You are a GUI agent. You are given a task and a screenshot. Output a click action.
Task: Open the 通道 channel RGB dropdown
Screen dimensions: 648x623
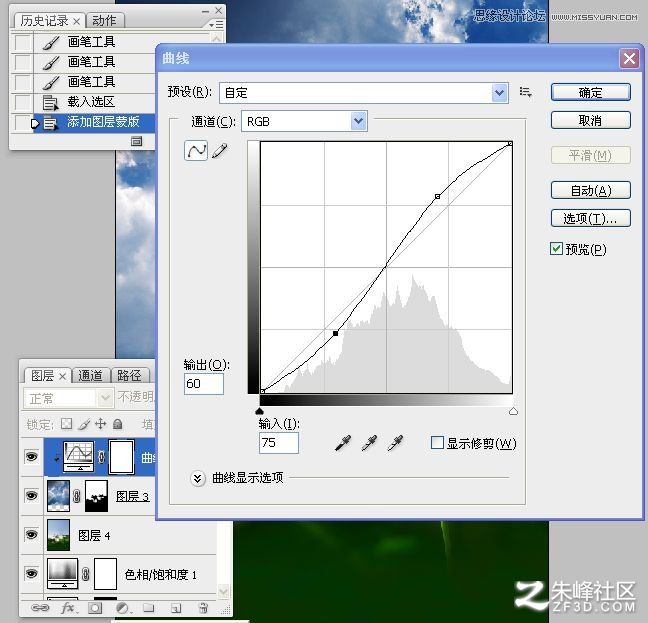[x=358, y=121]
